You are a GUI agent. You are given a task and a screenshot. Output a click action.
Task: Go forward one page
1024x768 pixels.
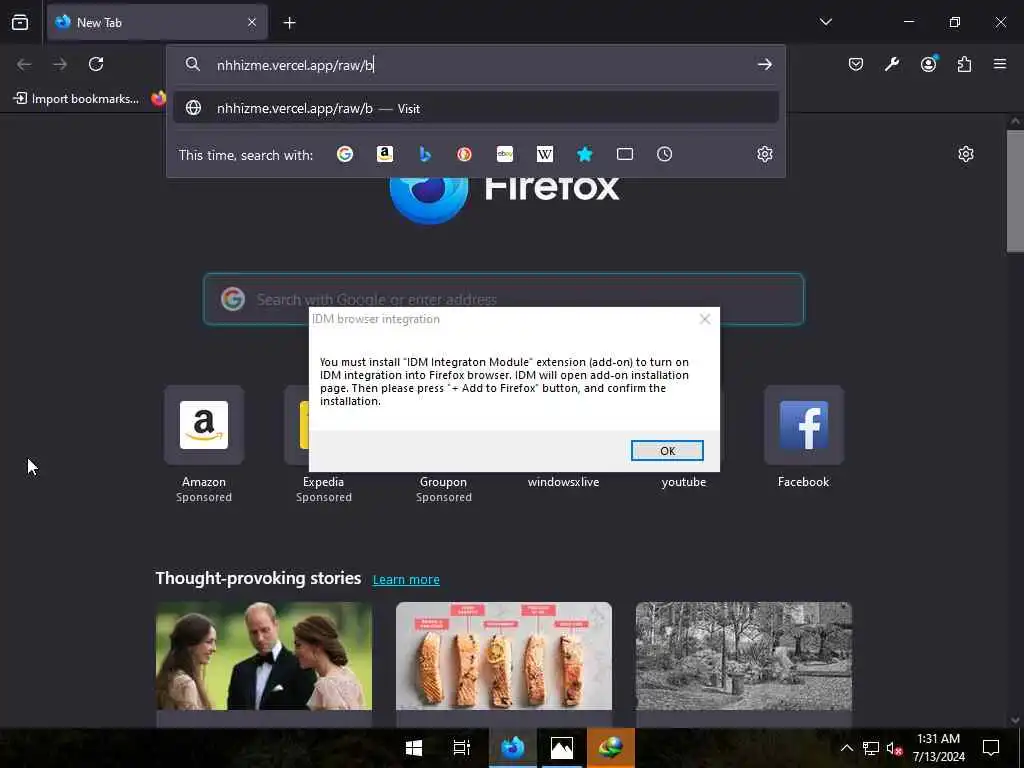pos(60,64)
